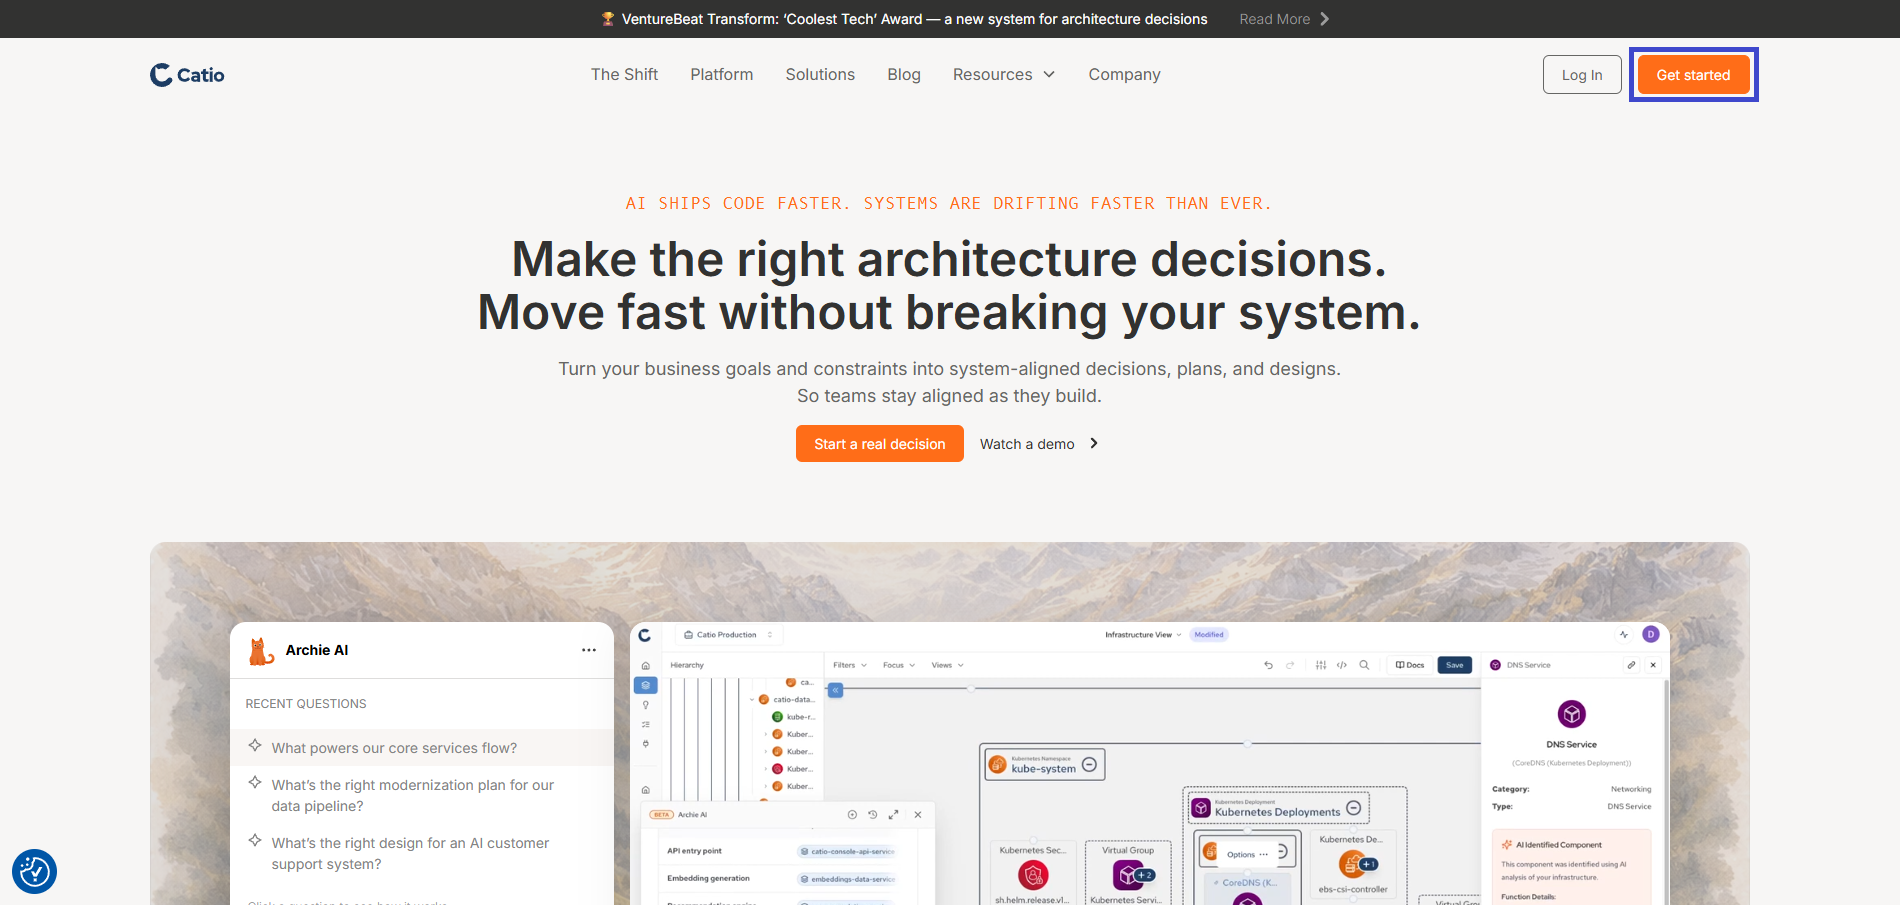Click the Archie AI cat icon
1900x905 pixels.
click(261, 651)
